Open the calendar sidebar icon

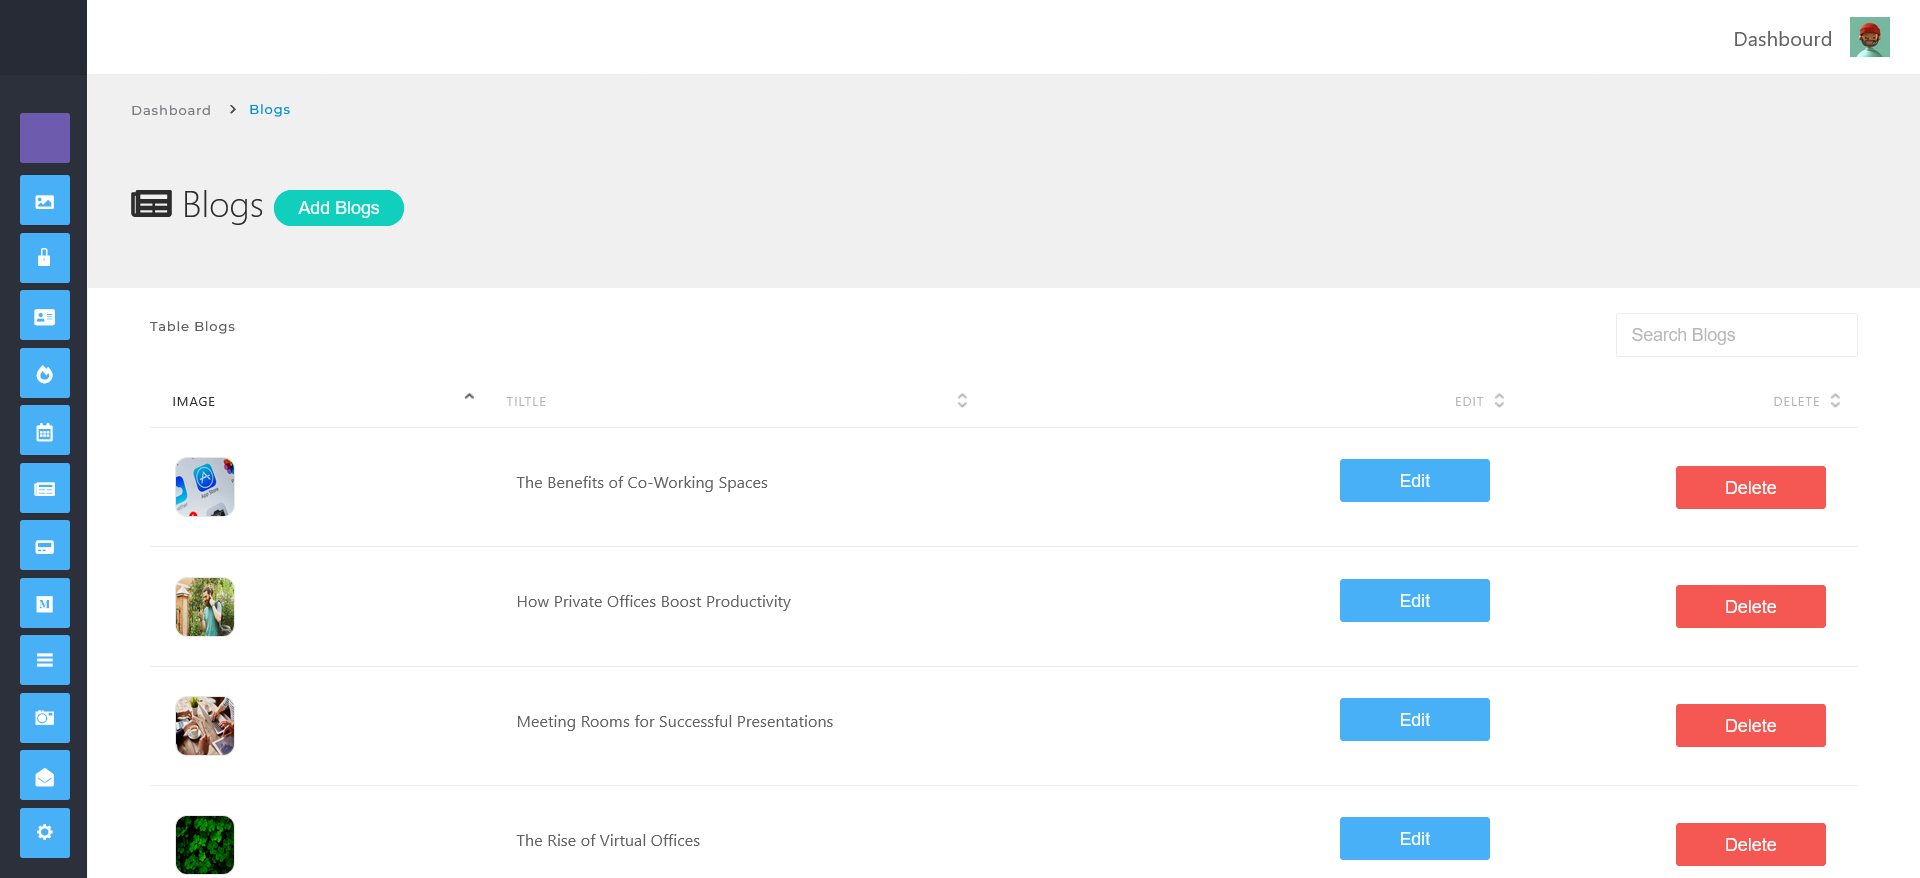pyautogui.click(x=45, y=431)
